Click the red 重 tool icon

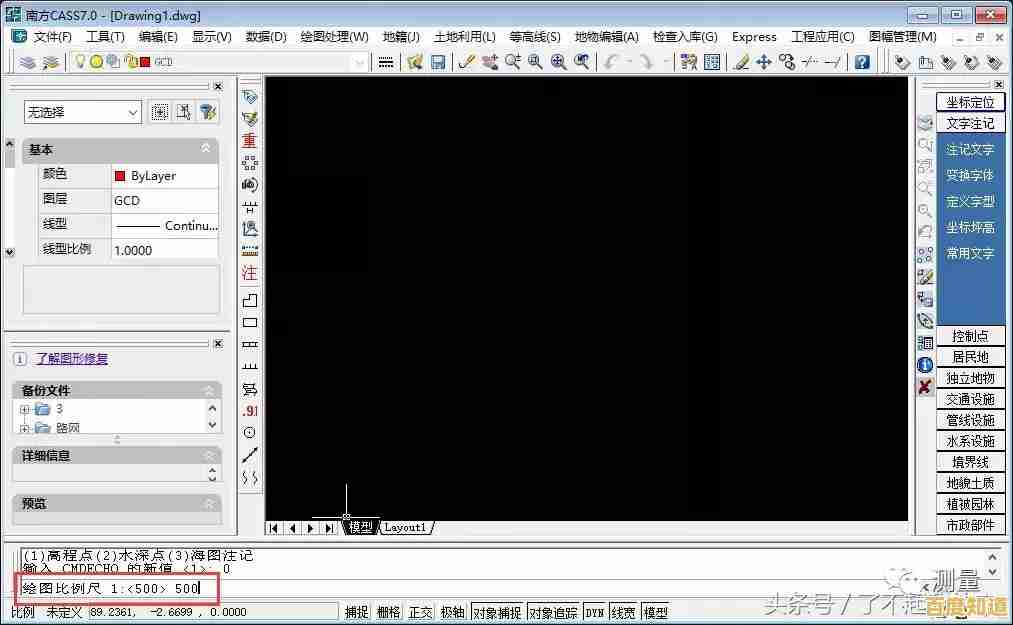(x=249, y=141)
